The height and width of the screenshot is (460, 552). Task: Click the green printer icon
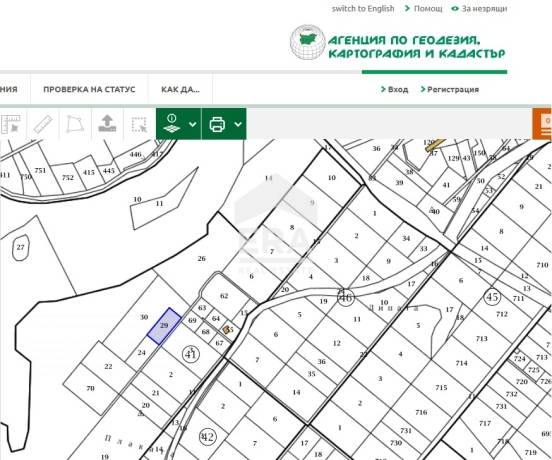[x=217, y=124]
